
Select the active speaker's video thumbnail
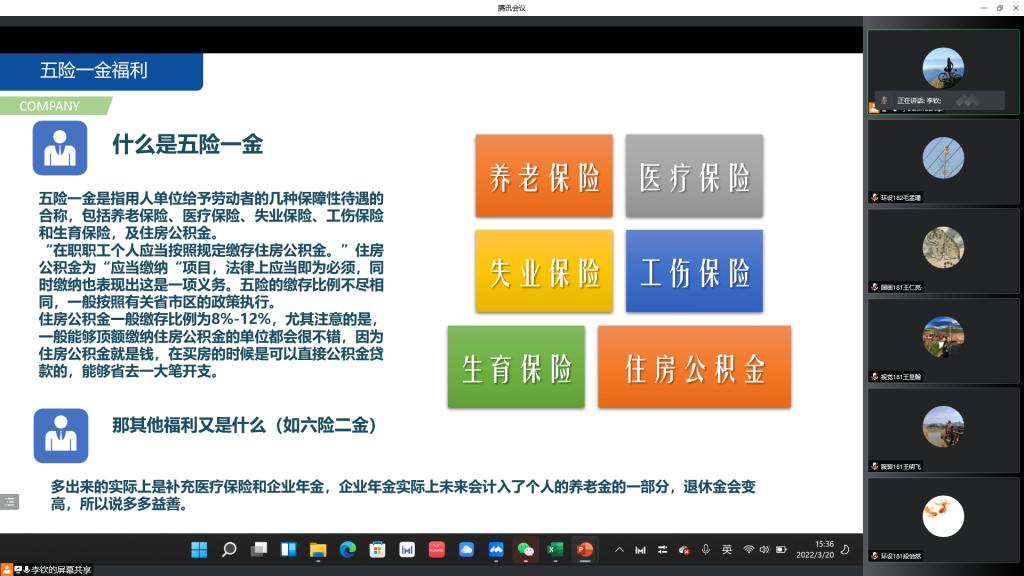(942, 70)
